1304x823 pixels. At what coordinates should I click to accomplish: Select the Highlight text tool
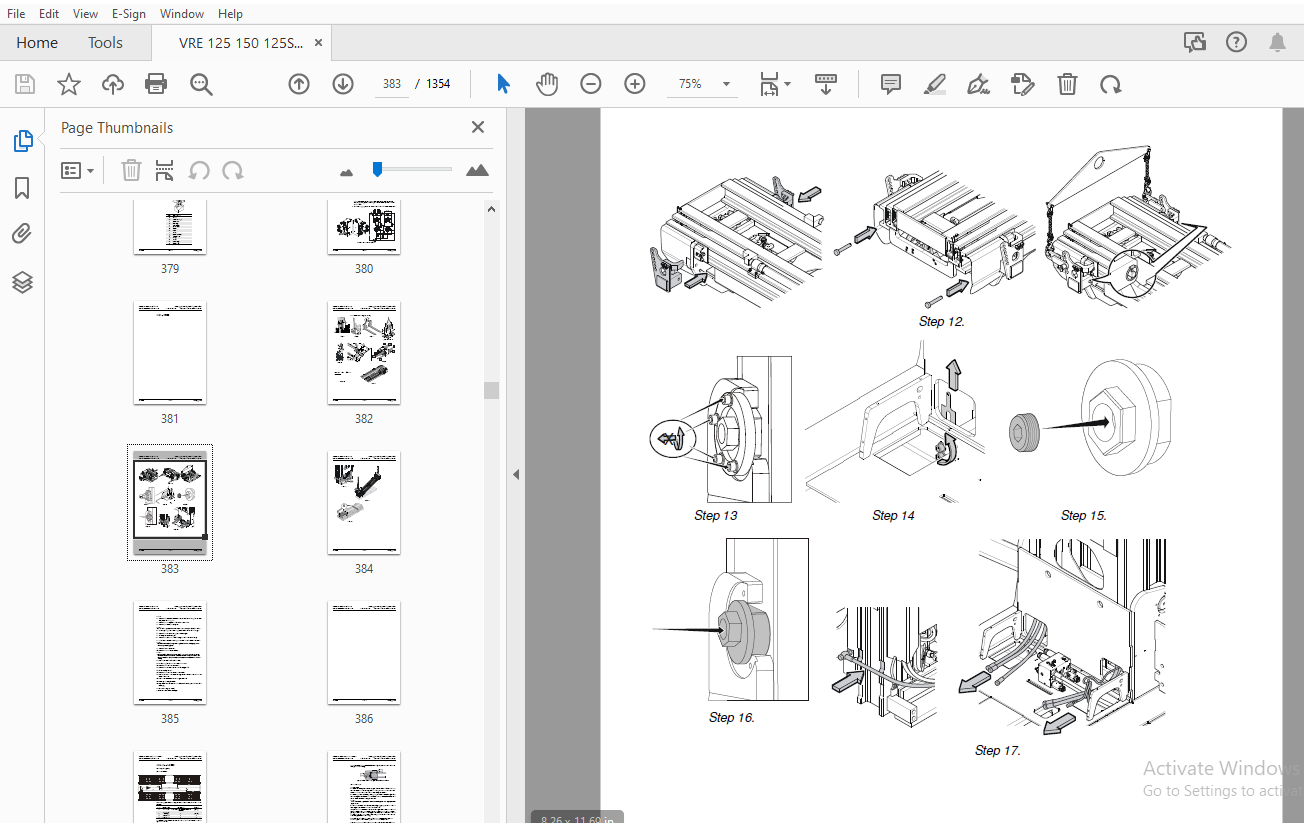click(x=934, y=84)
